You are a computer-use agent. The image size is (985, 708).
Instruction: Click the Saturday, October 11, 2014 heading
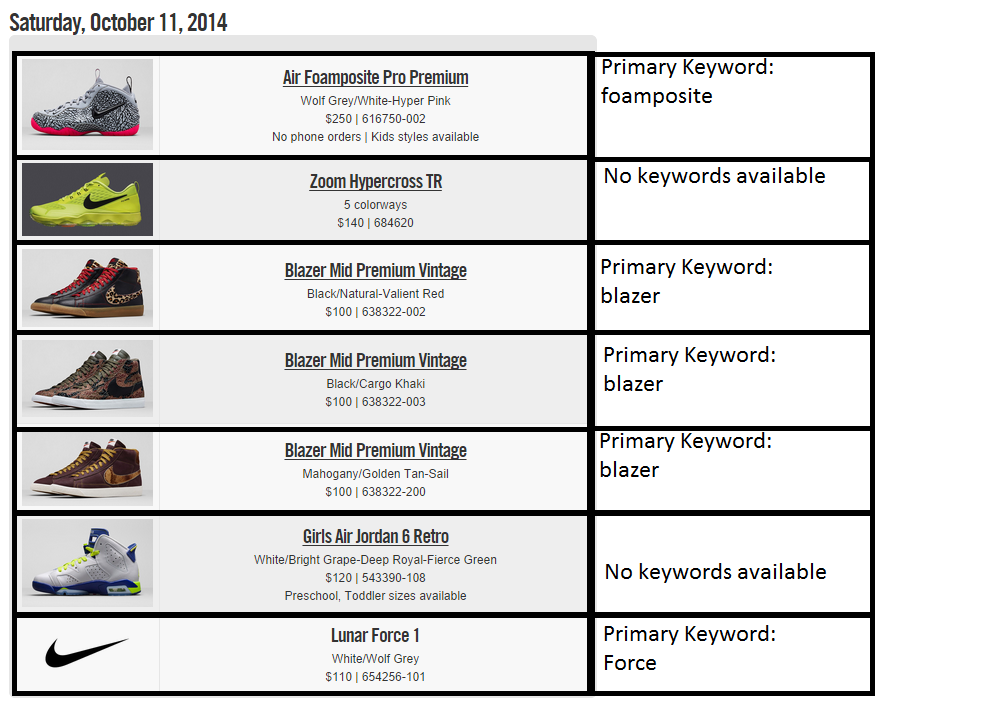click(118, 22)
